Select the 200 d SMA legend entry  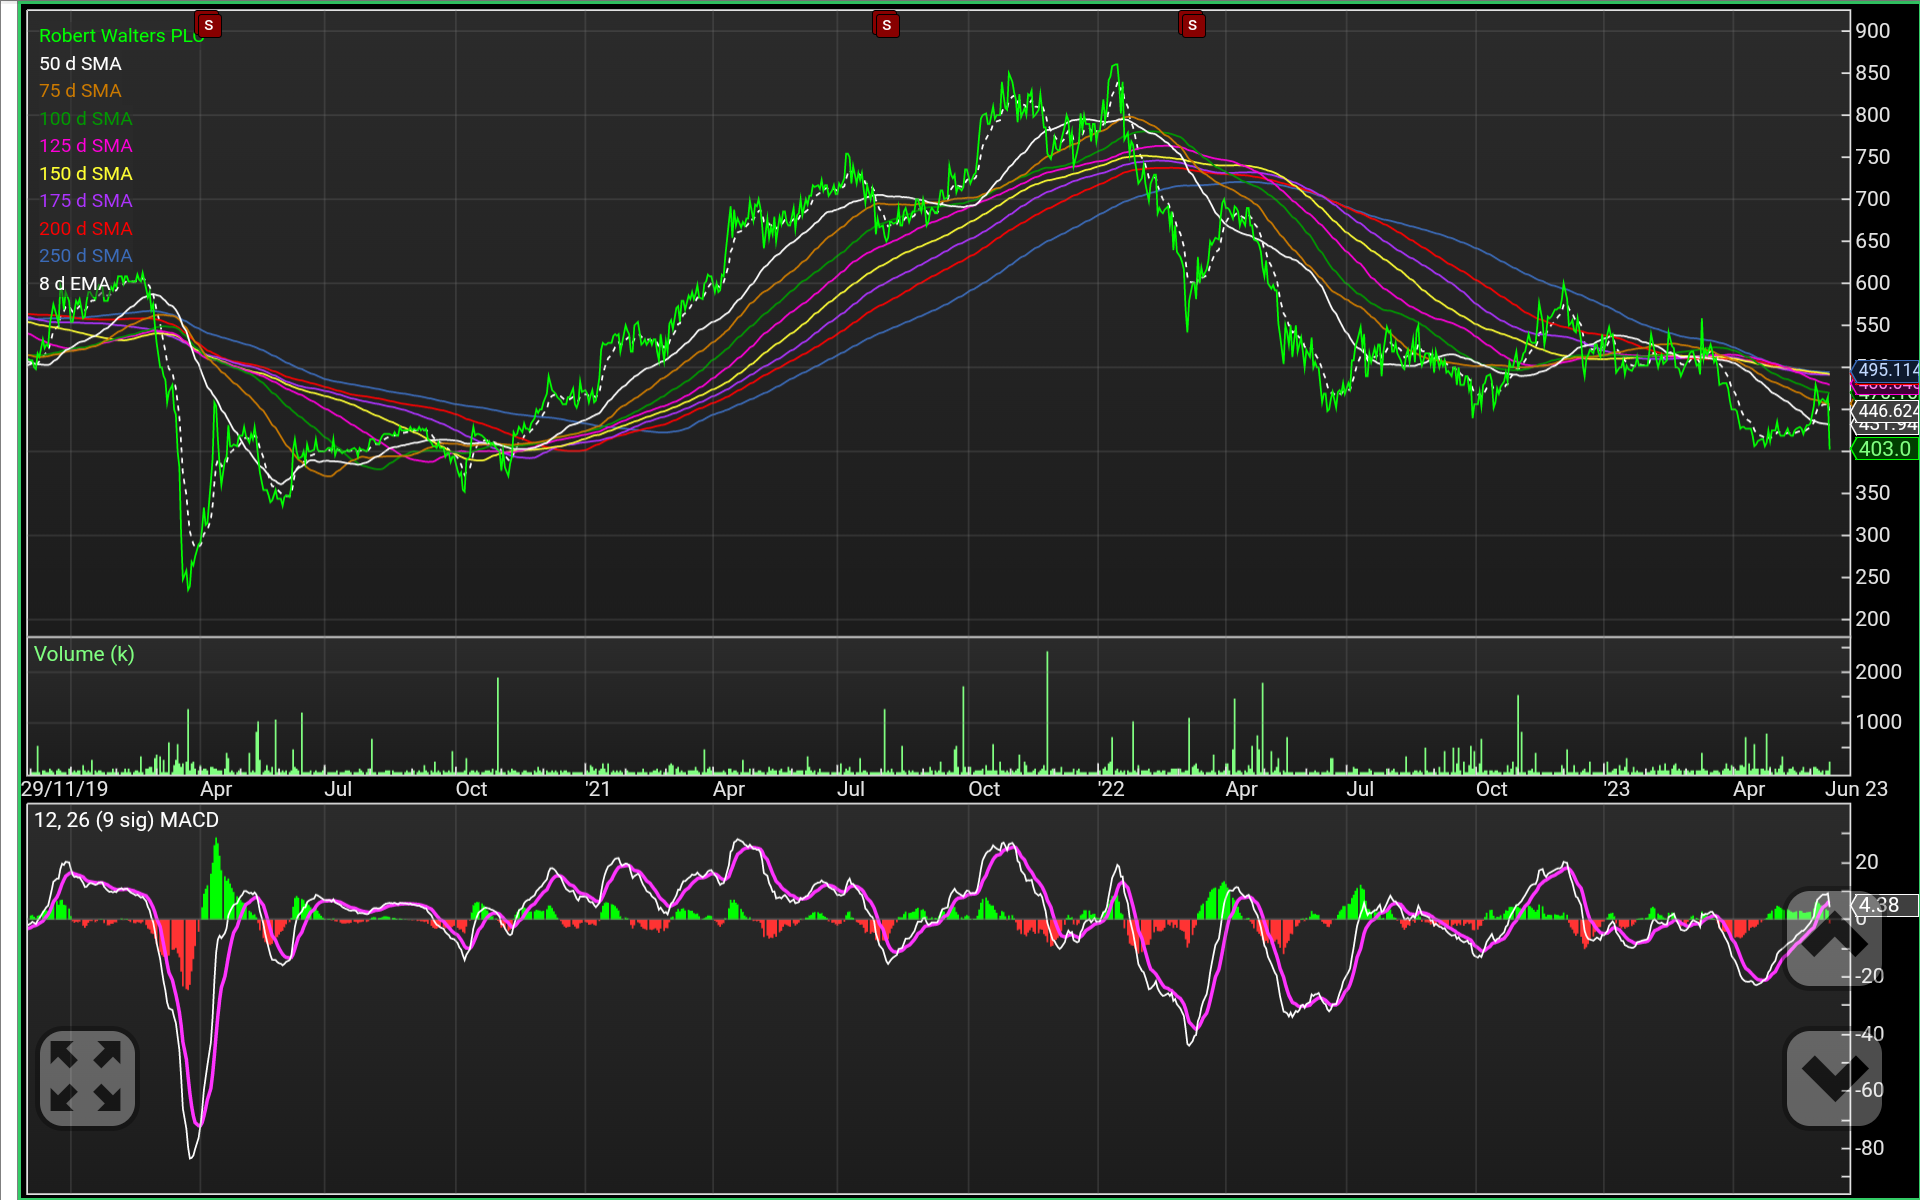(85, 229)
